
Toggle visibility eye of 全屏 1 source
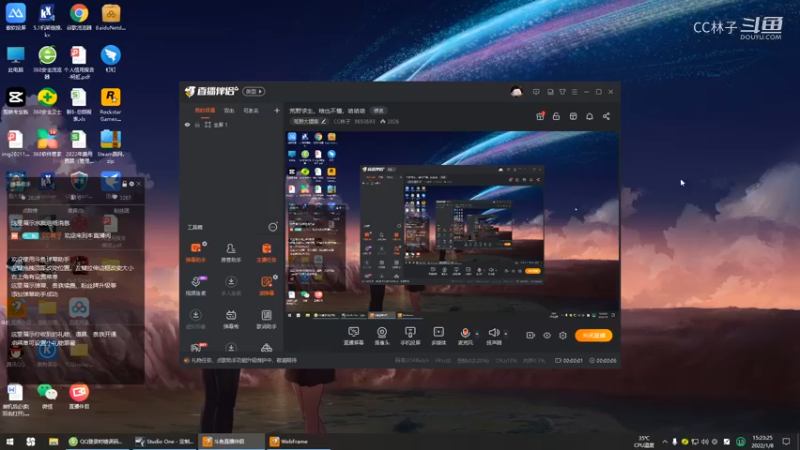coord(187,124)
